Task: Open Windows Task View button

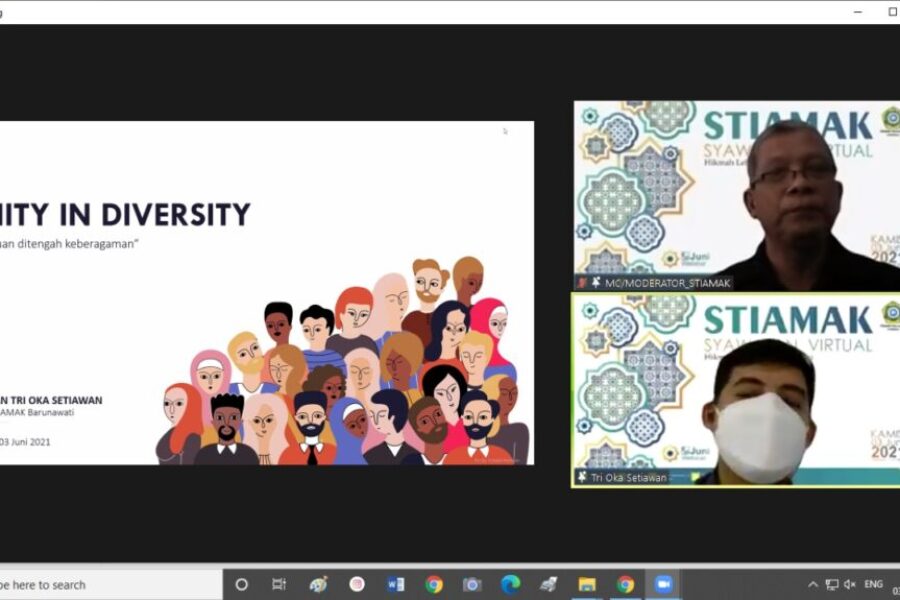Action: pos(279,584)
